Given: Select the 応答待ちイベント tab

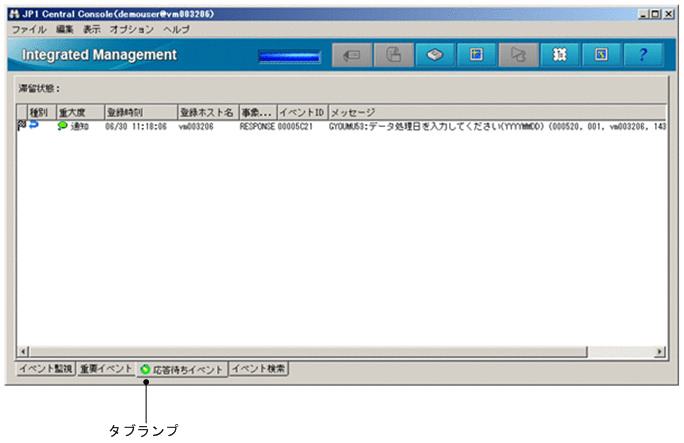Looking at the screenshot, I should (x=182, y=370).
